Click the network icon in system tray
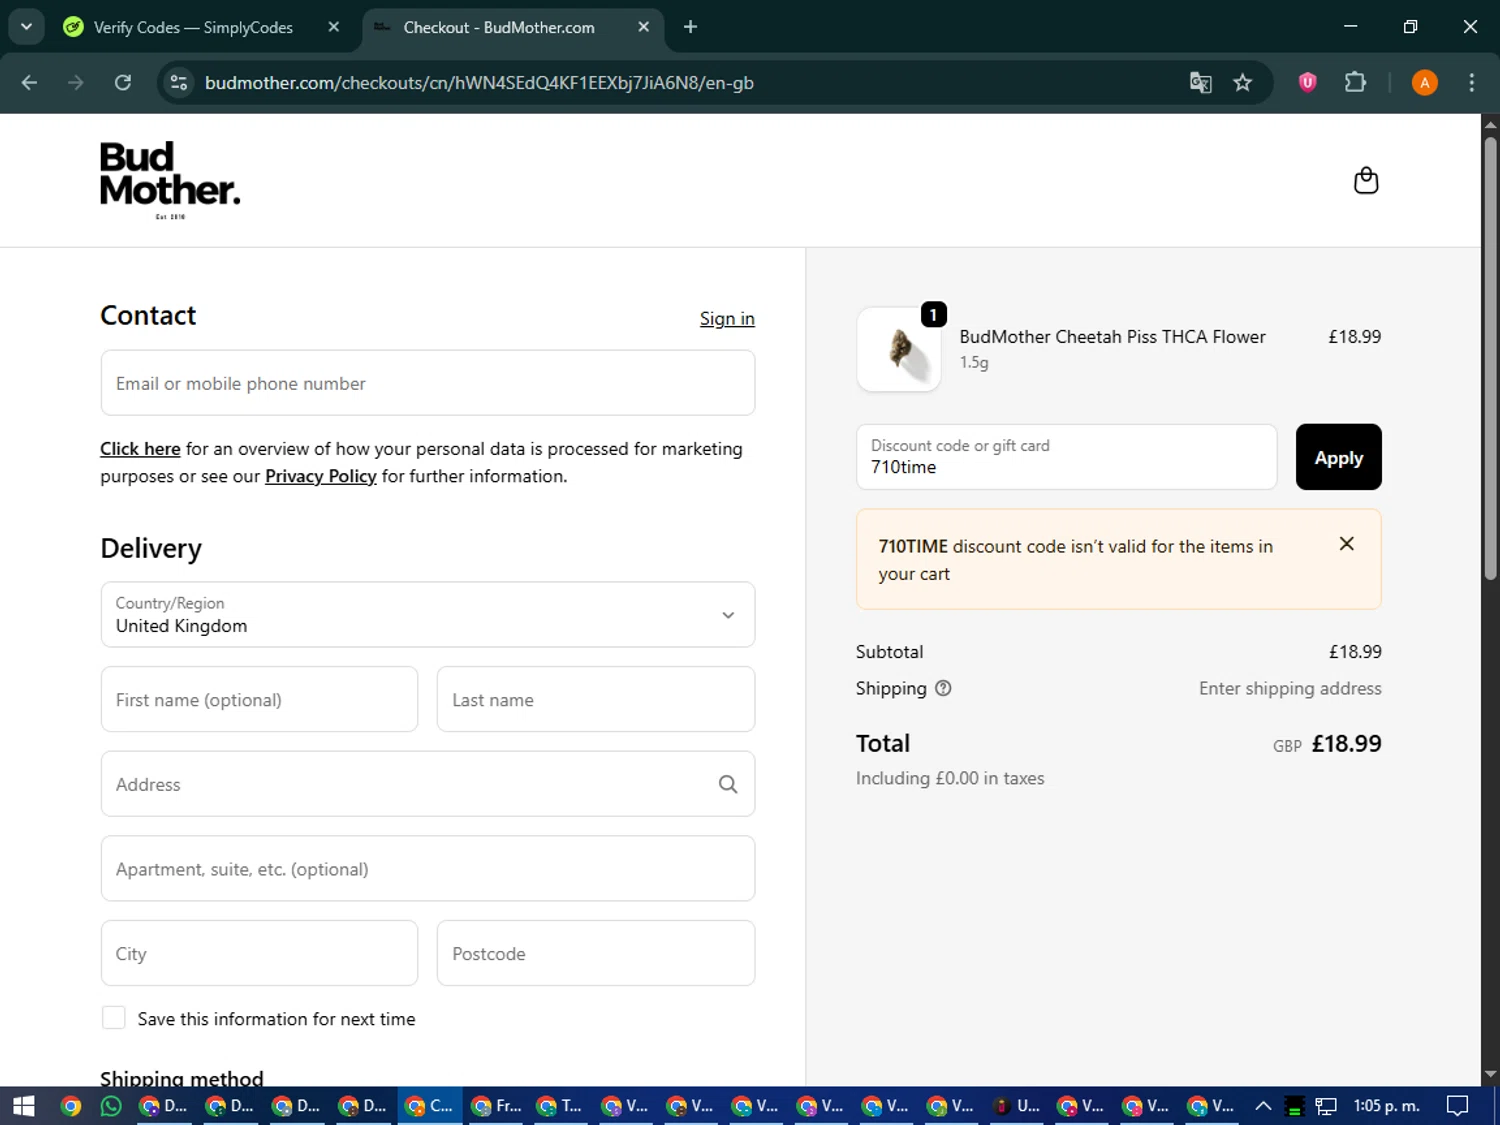This screenshot has width=1500, height=1125. tap(1326, 1106)
